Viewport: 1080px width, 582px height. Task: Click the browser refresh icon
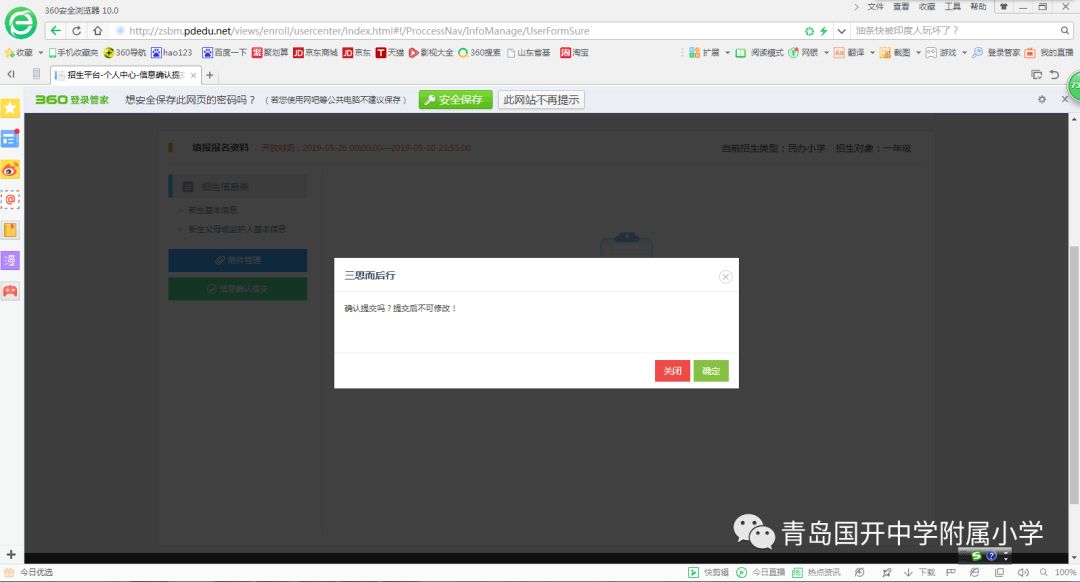click(x=77, y=31)
